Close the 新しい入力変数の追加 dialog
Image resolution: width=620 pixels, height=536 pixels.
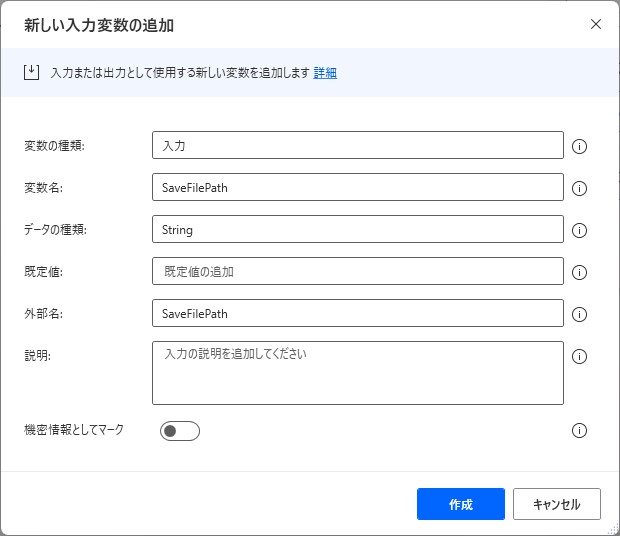coord(596,24)
